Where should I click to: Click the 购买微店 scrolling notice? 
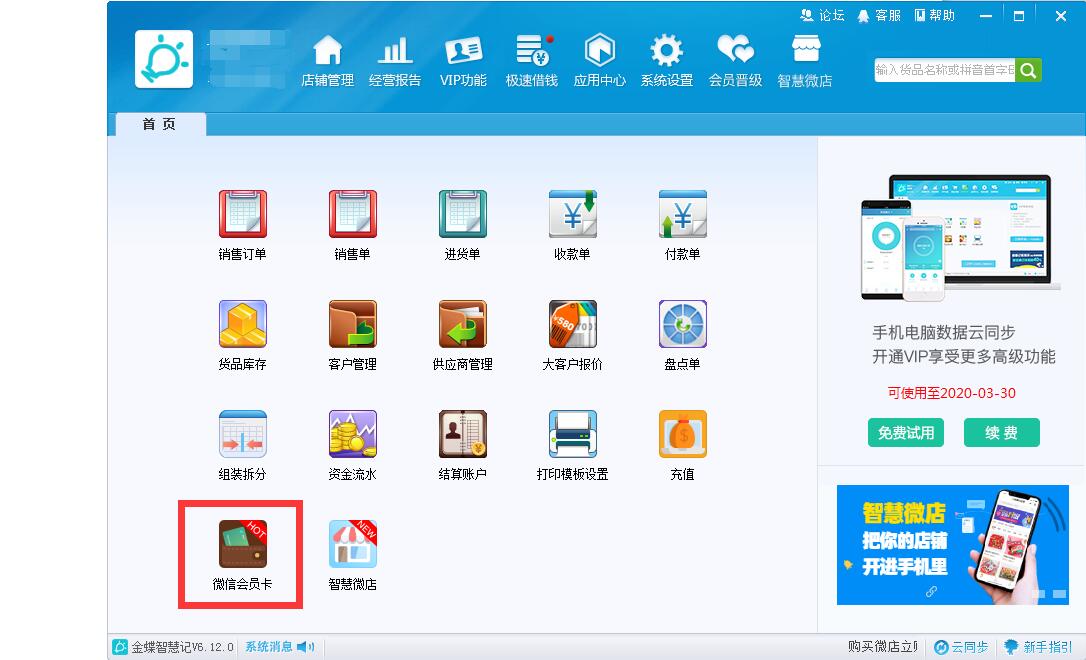[x=882, y=647]
